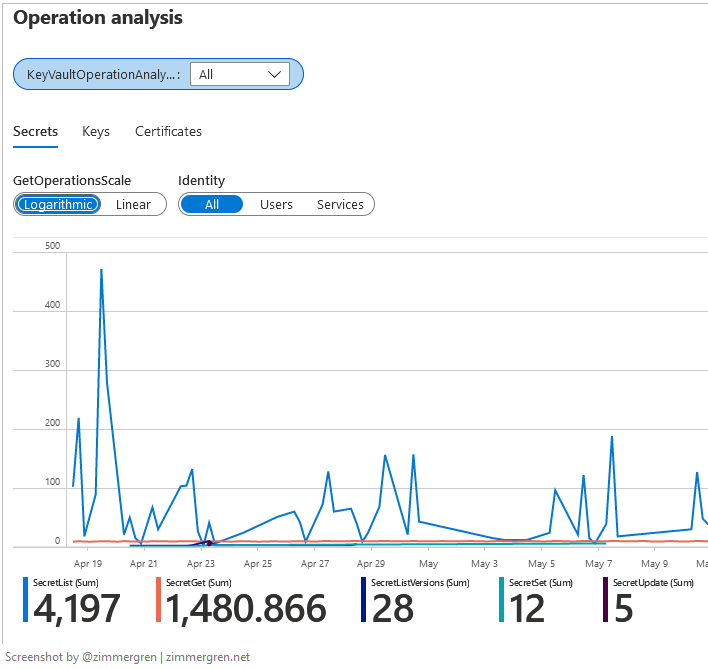This screenshot has width=708, height=669.
Task: Switch to the Keys tab
Action: [x=96, y=131]
